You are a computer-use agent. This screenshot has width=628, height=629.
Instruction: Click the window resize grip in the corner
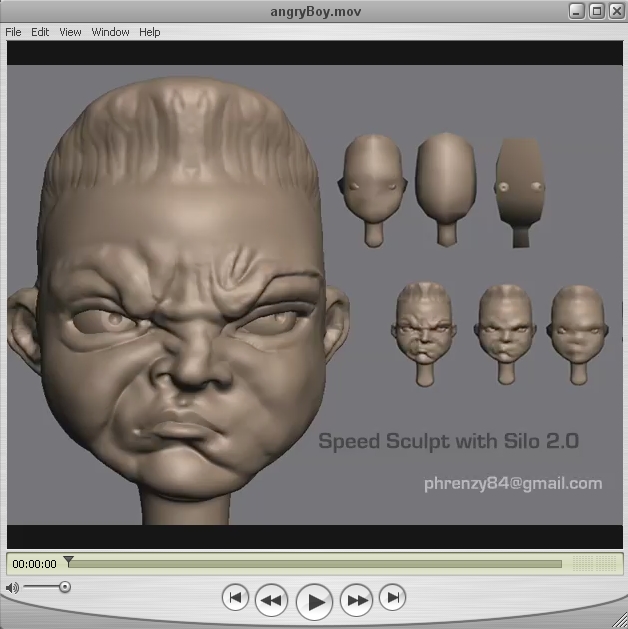tap(621, 621)
